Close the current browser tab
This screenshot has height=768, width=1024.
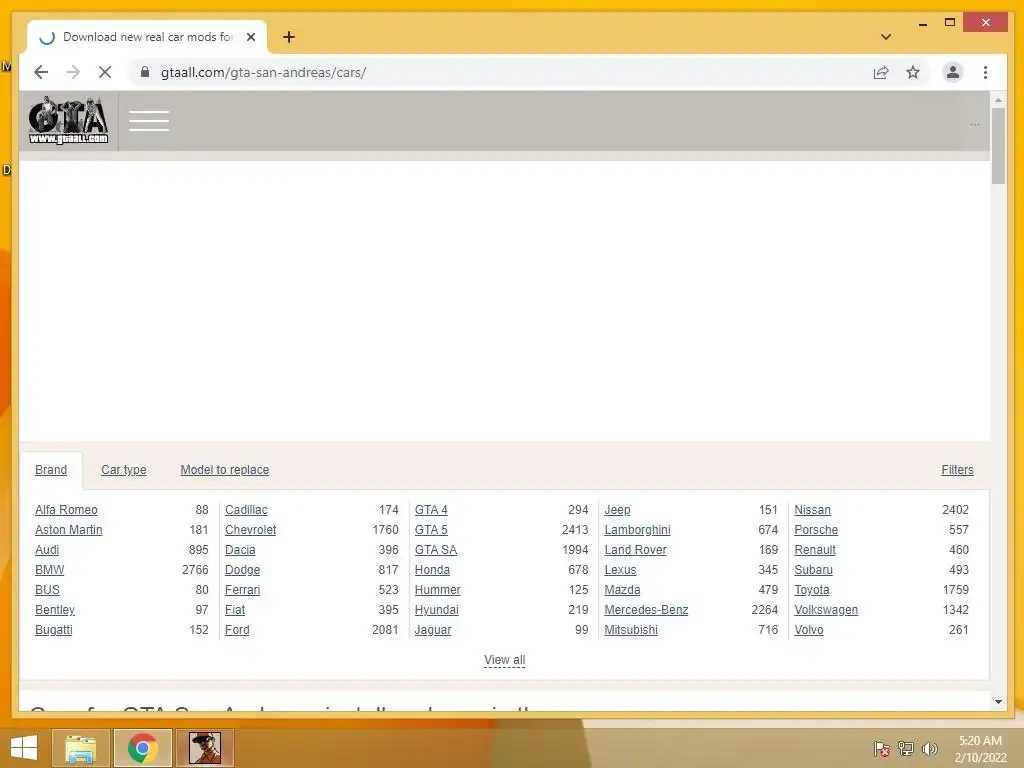point(251,37)
